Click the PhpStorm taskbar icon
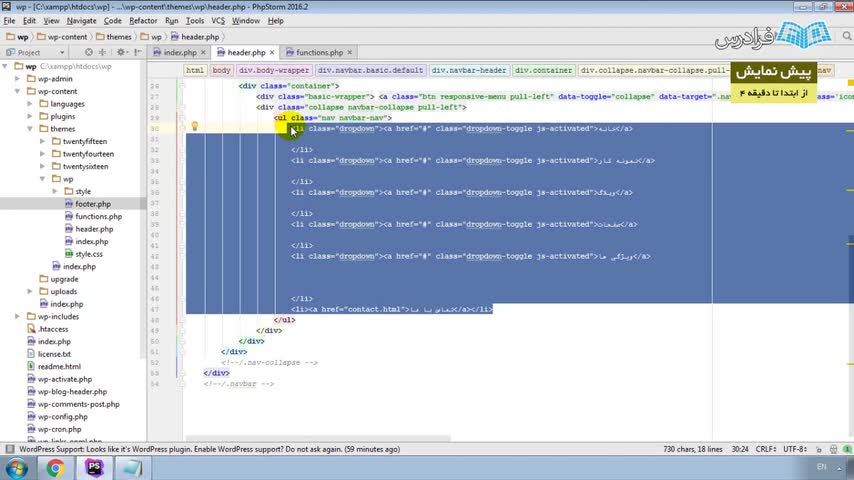The width and height of the screenshot is (854, 480). tap(94, 469)
